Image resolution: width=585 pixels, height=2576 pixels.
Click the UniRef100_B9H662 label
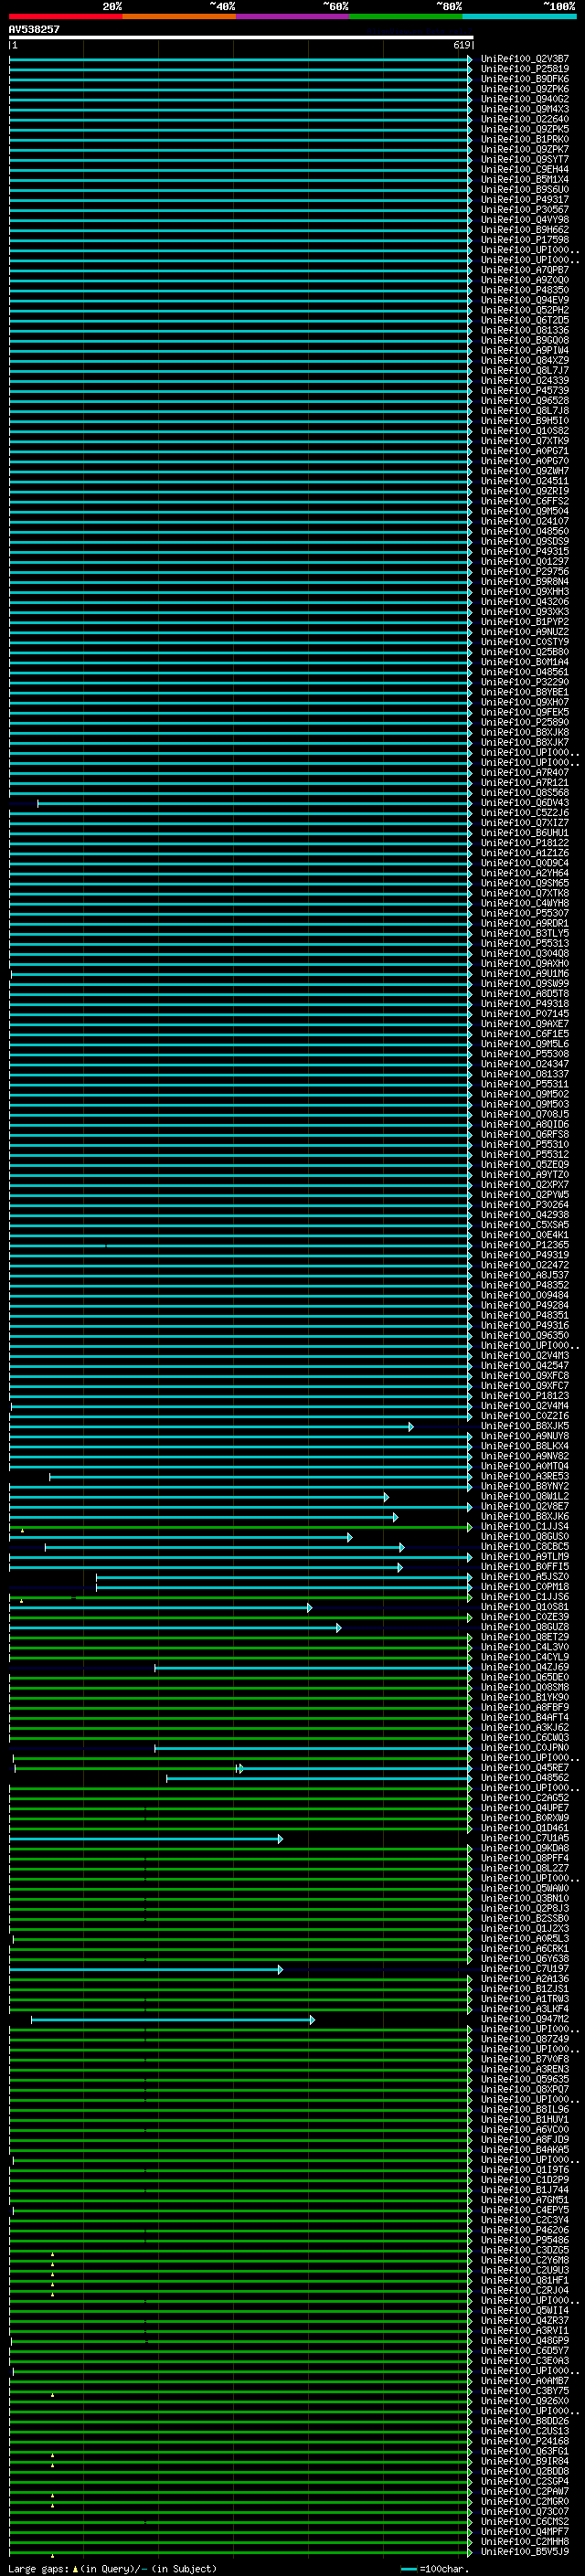(x=525, y=230)
